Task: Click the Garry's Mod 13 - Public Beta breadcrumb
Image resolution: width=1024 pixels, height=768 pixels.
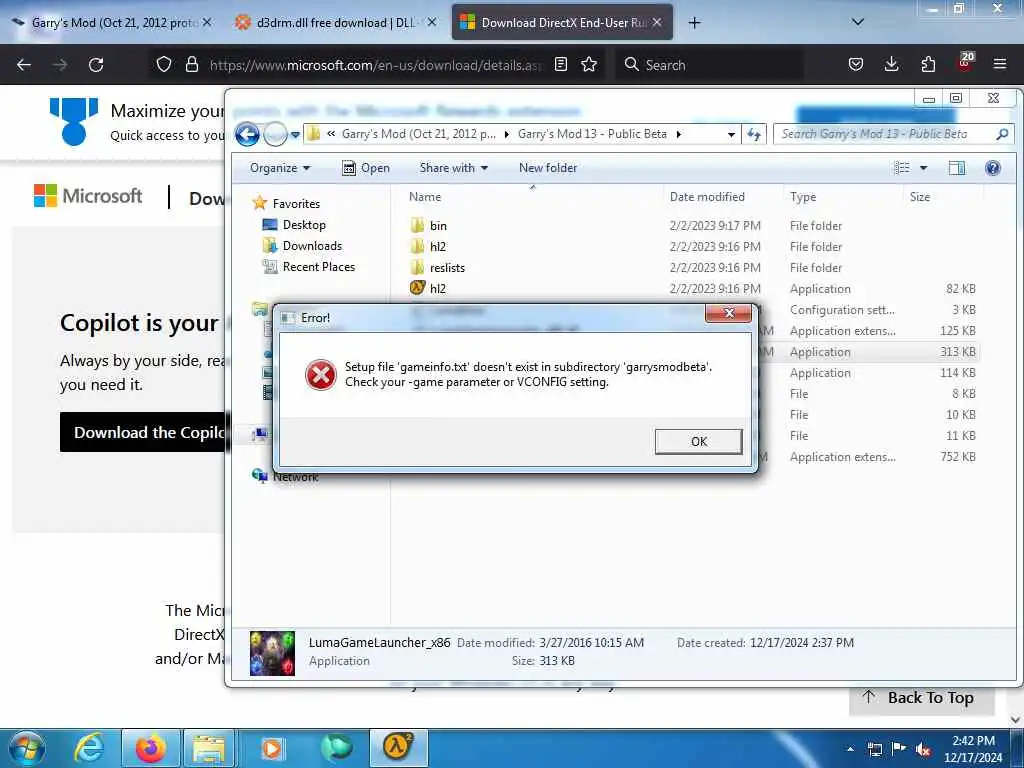Action: 592,134
